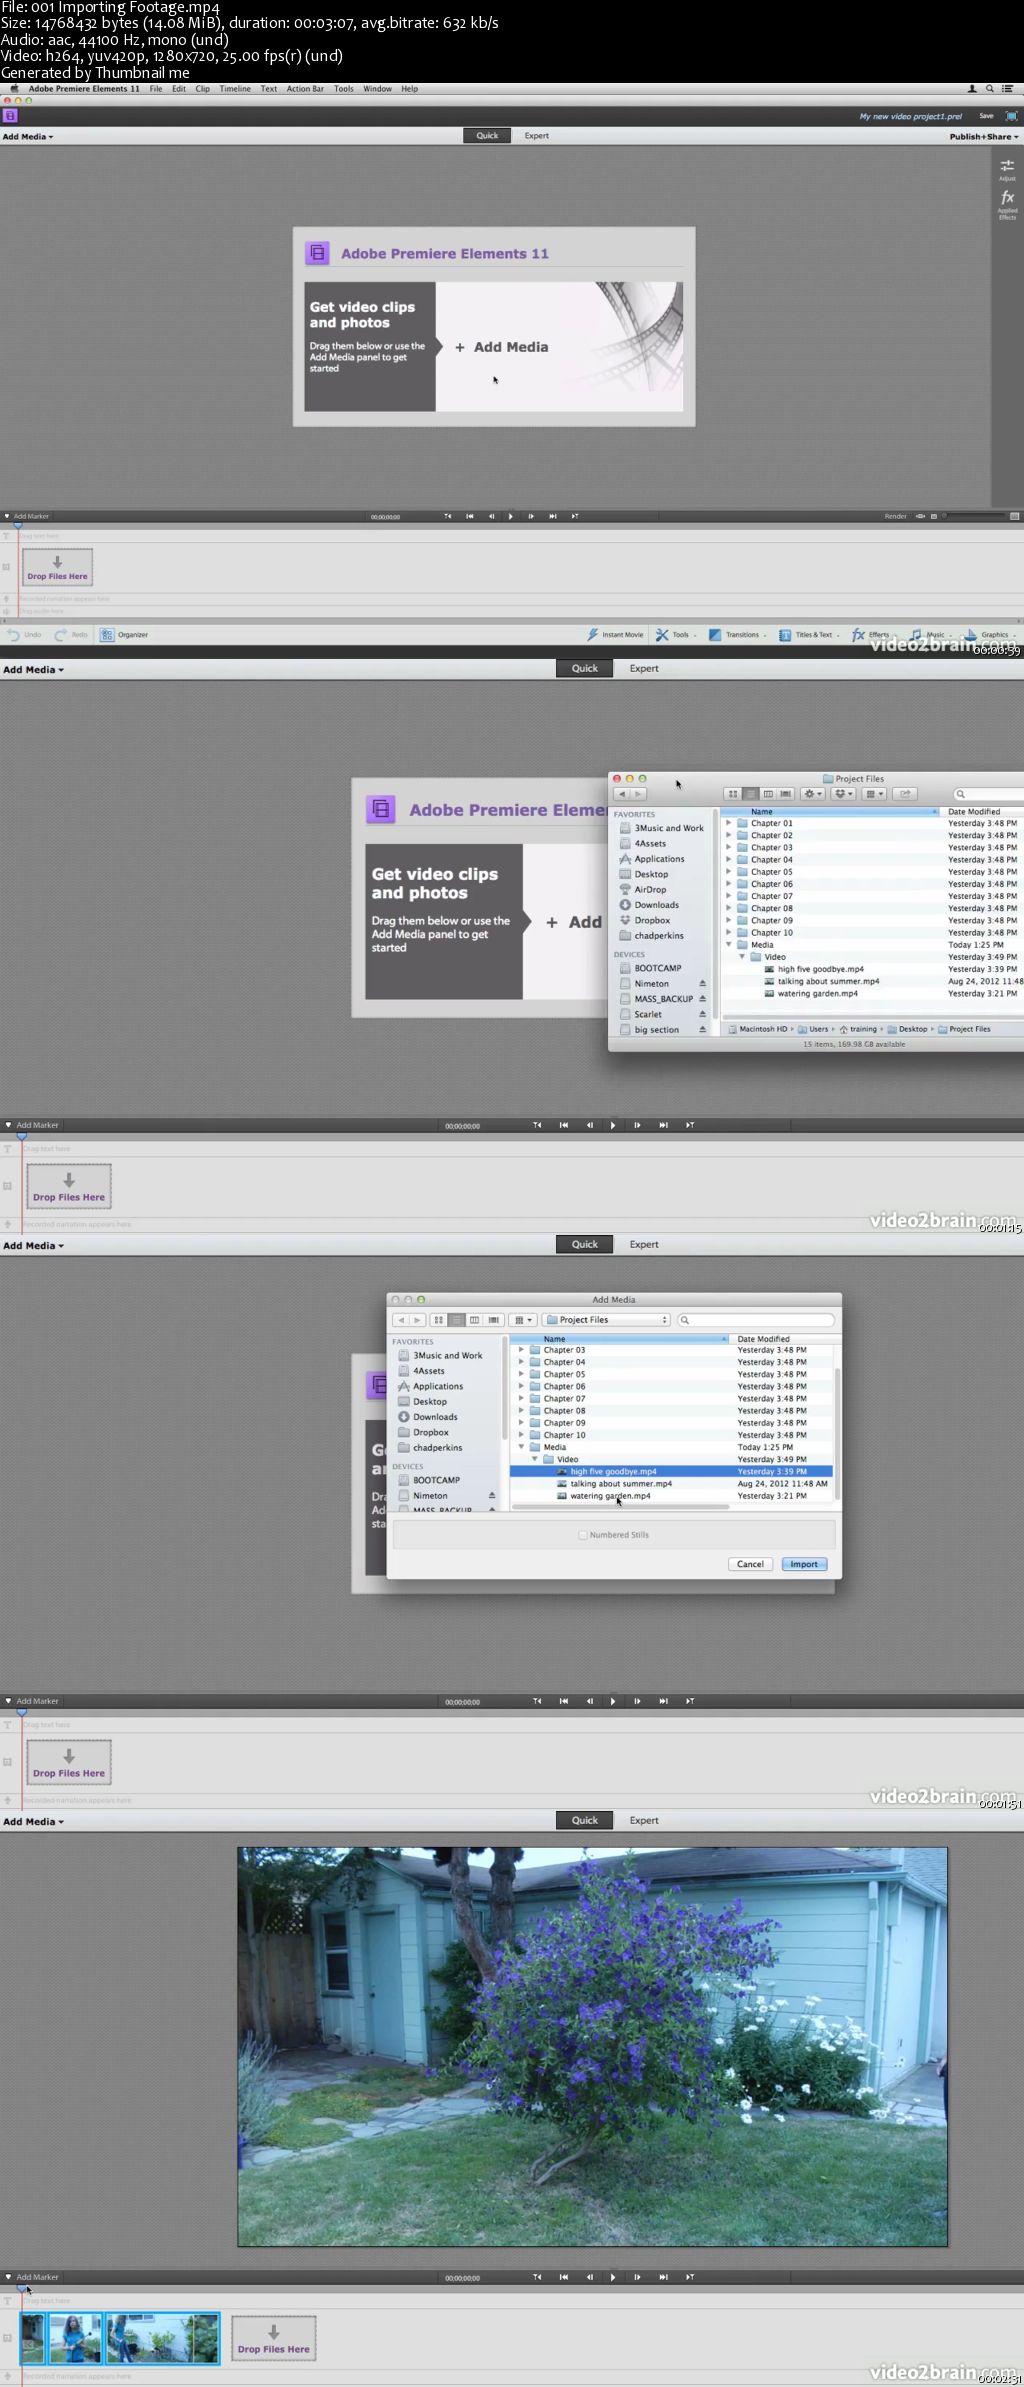Check the Numbered Stills checkbox
Image resolution: width=1024 pixels, height=2387 pixels.
pyautogui.click(x=583, y=1535)
